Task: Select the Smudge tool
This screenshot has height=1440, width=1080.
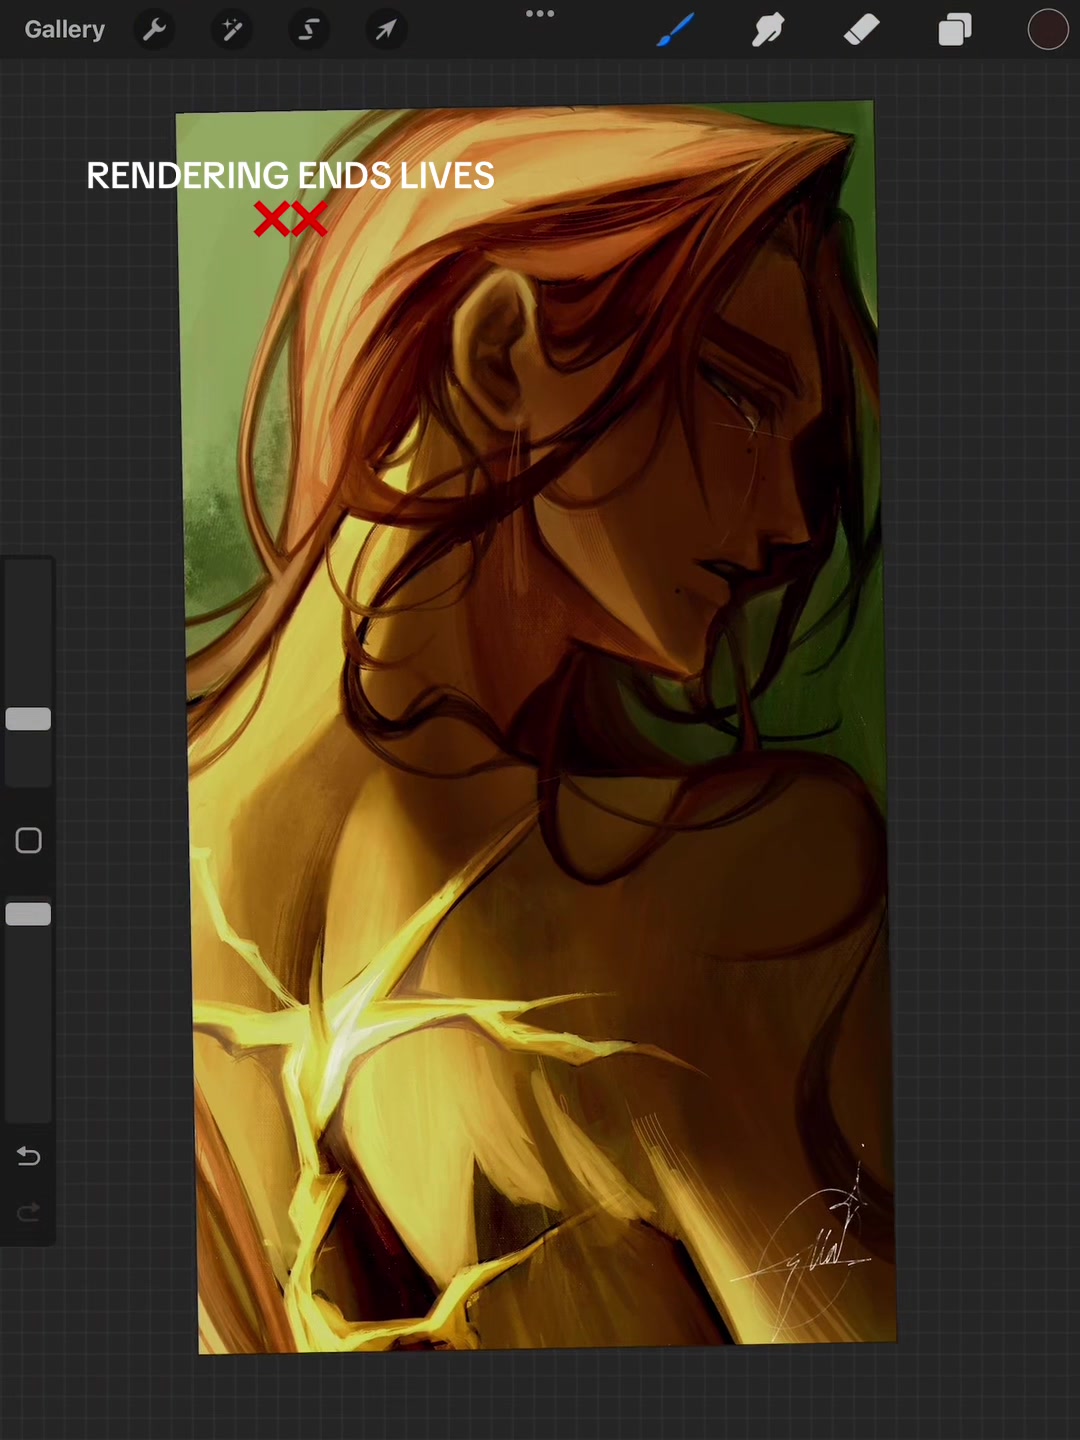Action: (768, 30)
